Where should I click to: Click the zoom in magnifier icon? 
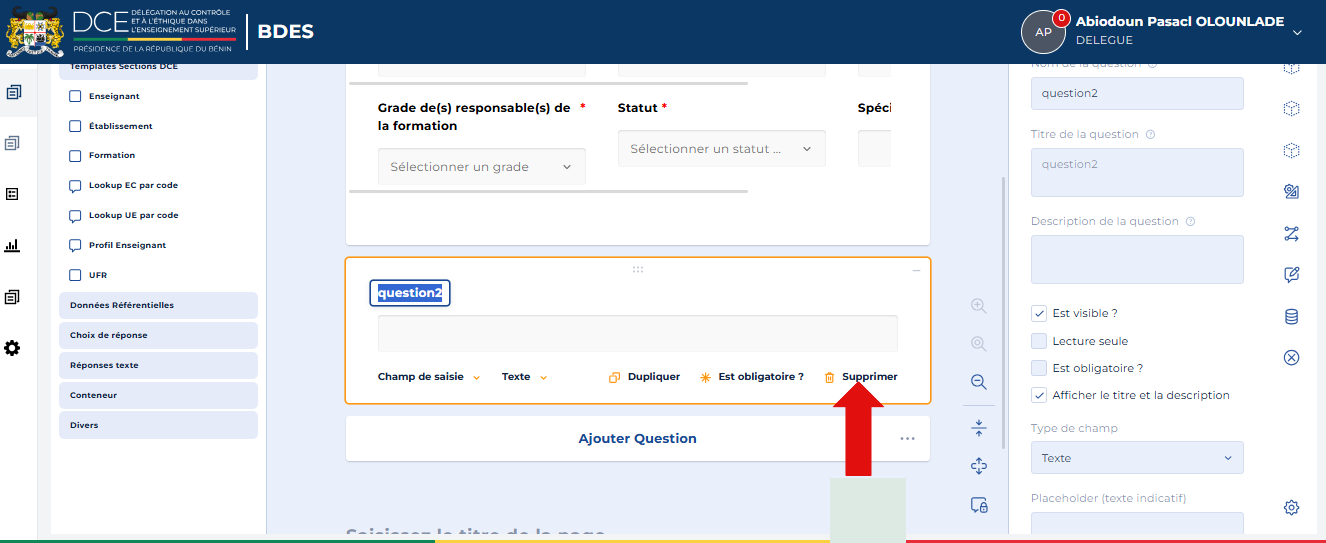tap(979, 306)
